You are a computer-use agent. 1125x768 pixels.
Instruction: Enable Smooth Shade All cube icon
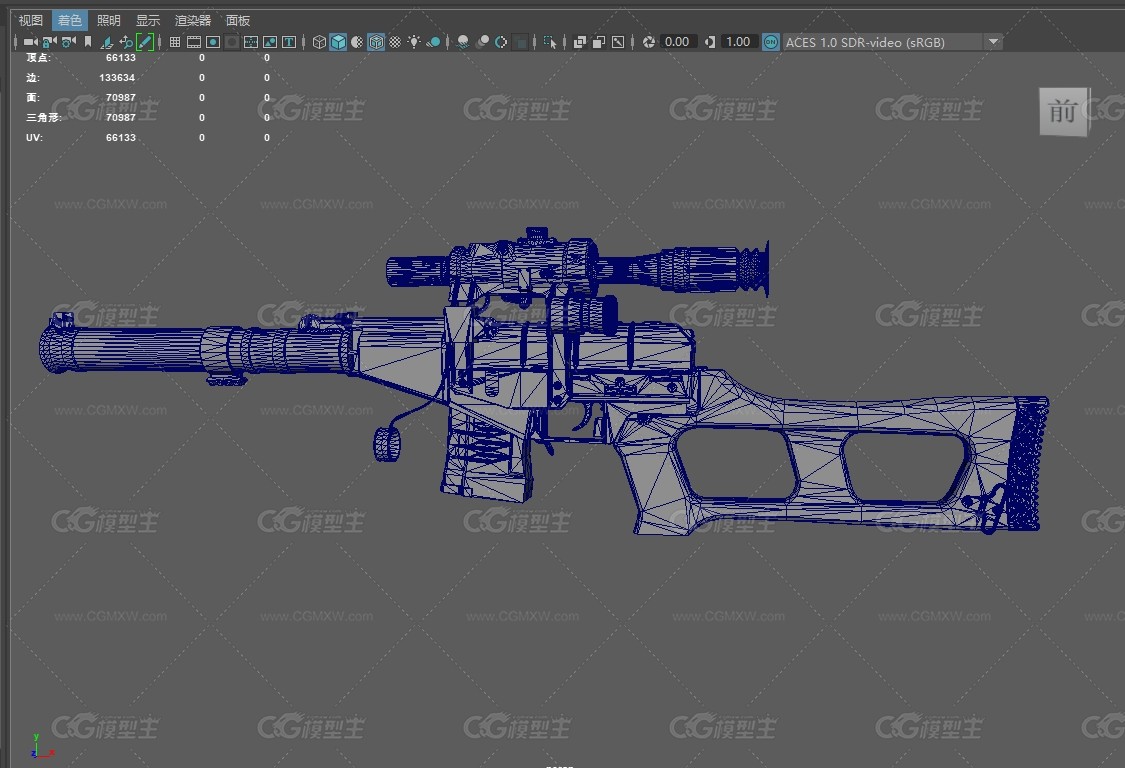pyautogui.click(x=338, y=42)
